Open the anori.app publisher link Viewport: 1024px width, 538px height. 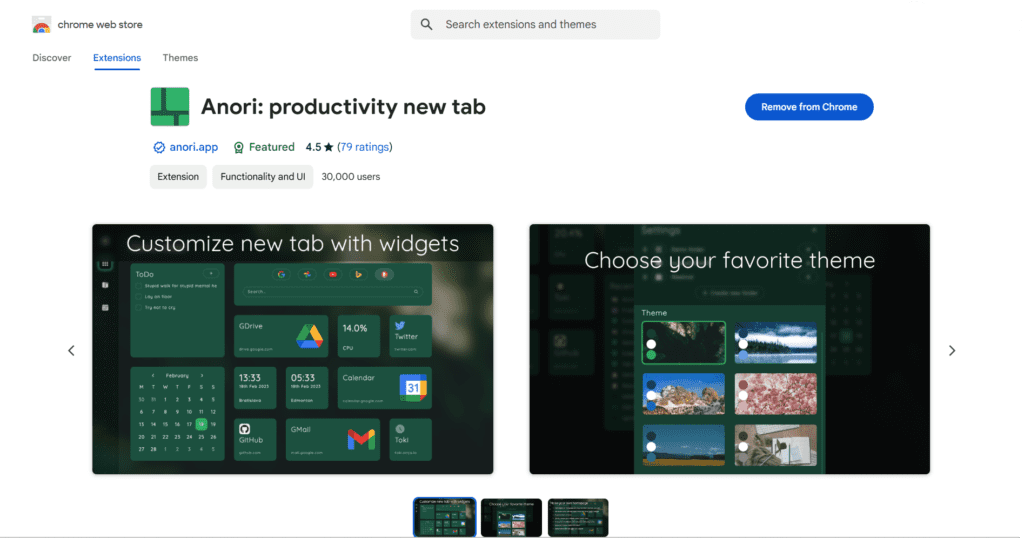[x=193, y=147]
